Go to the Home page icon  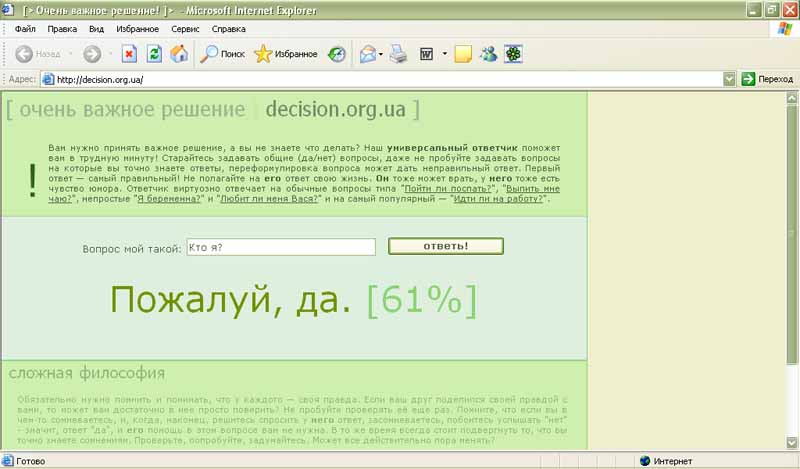click(x=179, y=54)
